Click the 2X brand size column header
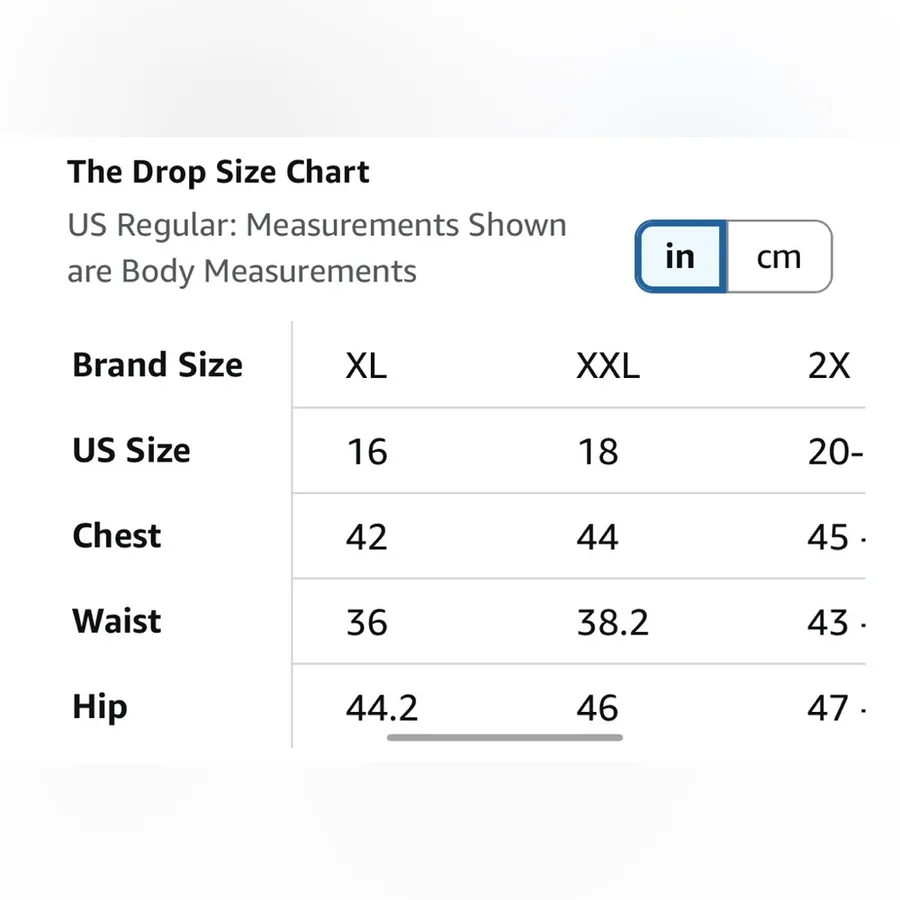Screen dimensions: 900x900 (x=829, y=365)
